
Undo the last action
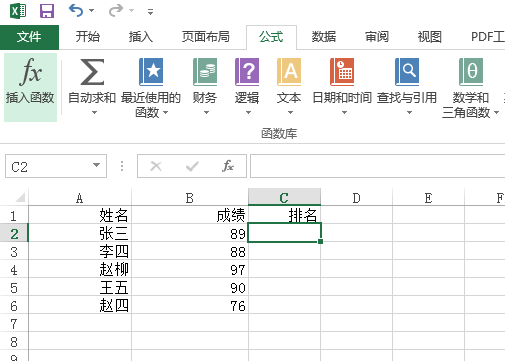(76, 11)
